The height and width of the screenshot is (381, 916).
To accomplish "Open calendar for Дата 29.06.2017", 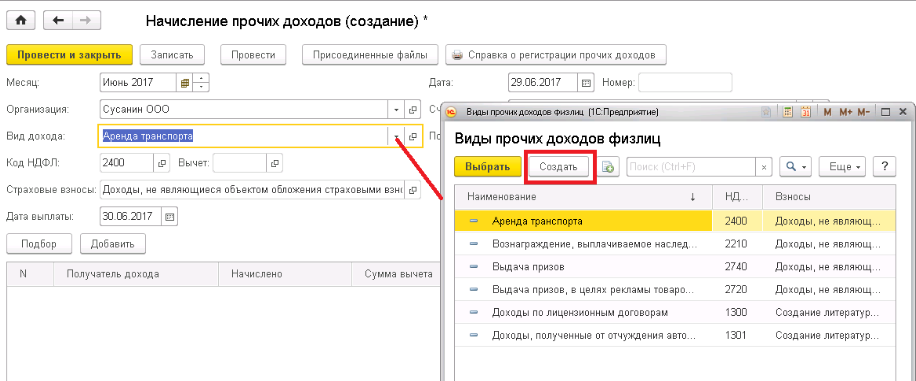I will (587, 83).
